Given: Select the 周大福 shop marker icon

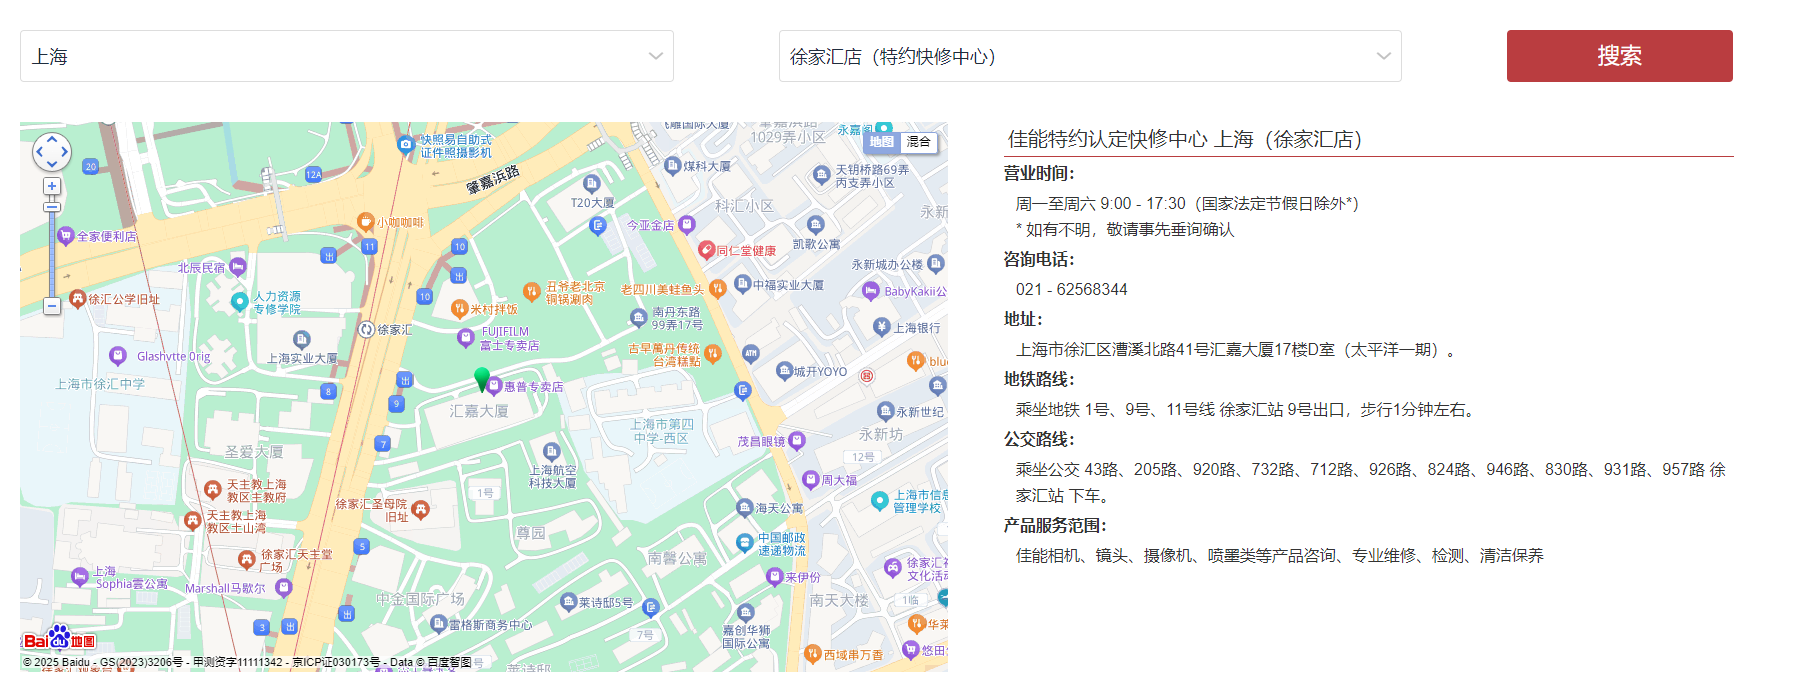Looking at the screenshot, I should [x=811, y=480].
